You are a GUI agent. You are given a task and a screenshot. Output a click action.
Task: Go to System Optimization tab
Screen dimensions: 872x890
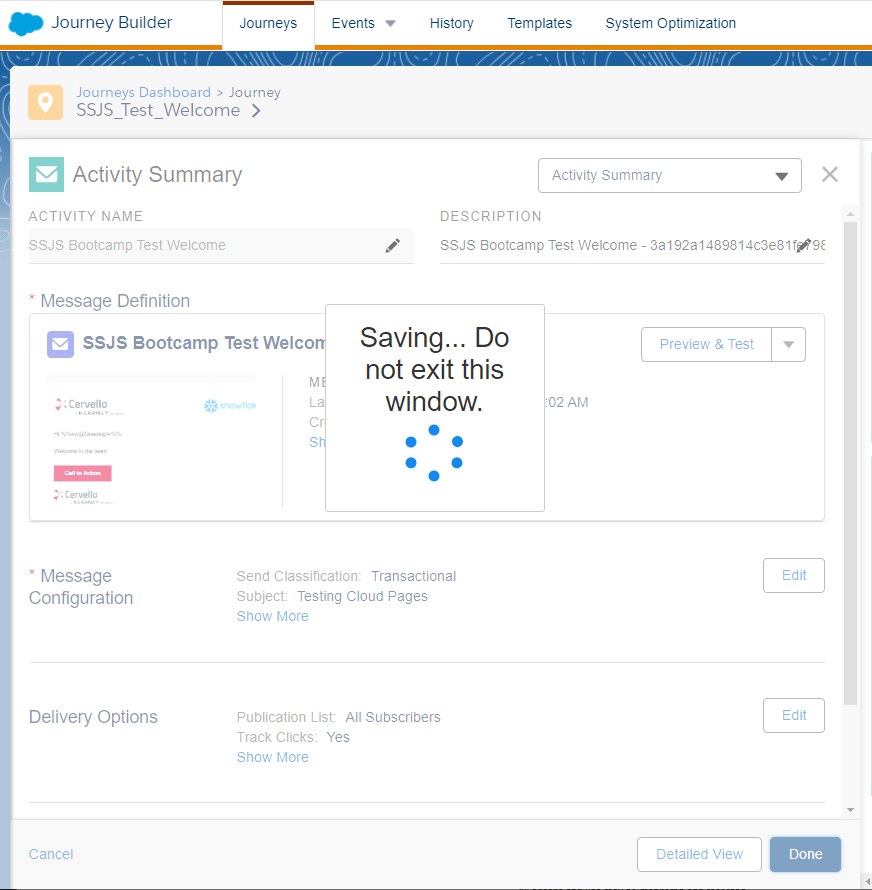click(x=670, y=23)
